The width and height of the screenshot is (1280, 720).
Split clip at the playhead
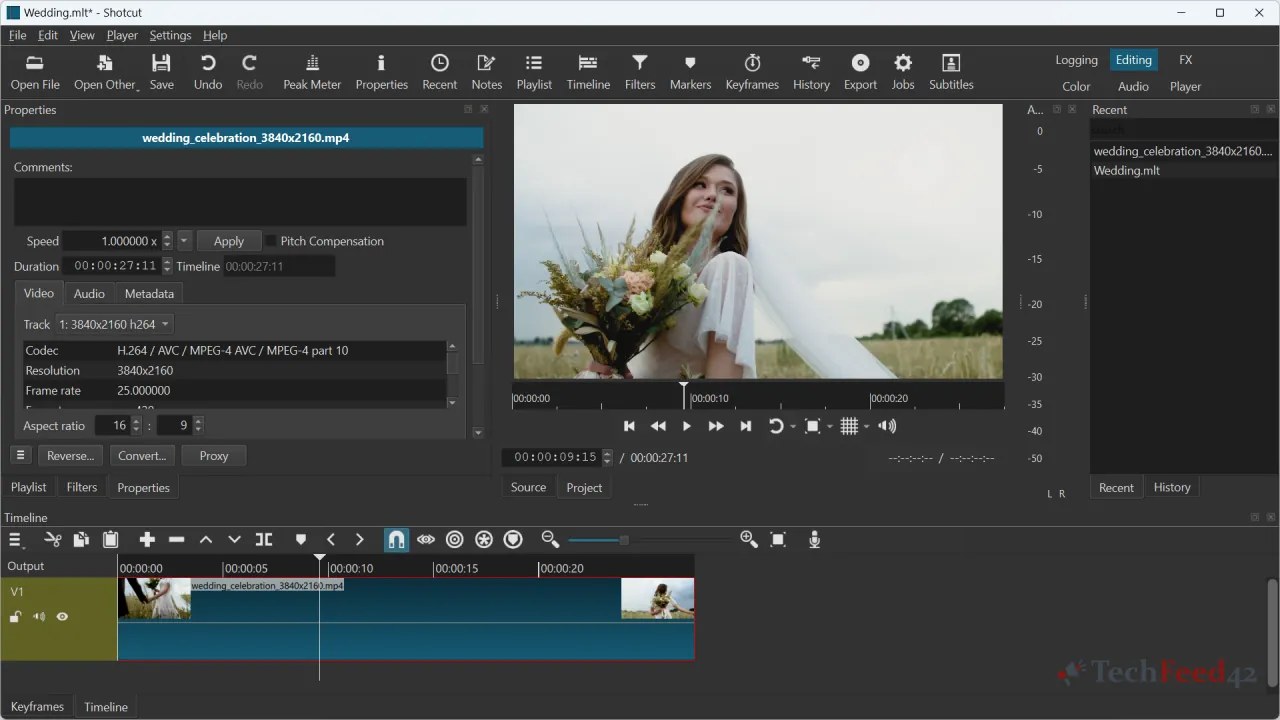click(x=264, y=540)
